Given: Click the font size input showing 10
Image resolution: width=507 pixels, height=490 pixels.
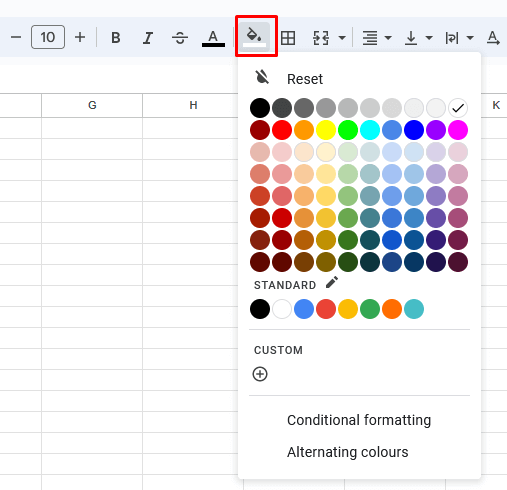Looking at the screenshot, I should tap(48, 37).
